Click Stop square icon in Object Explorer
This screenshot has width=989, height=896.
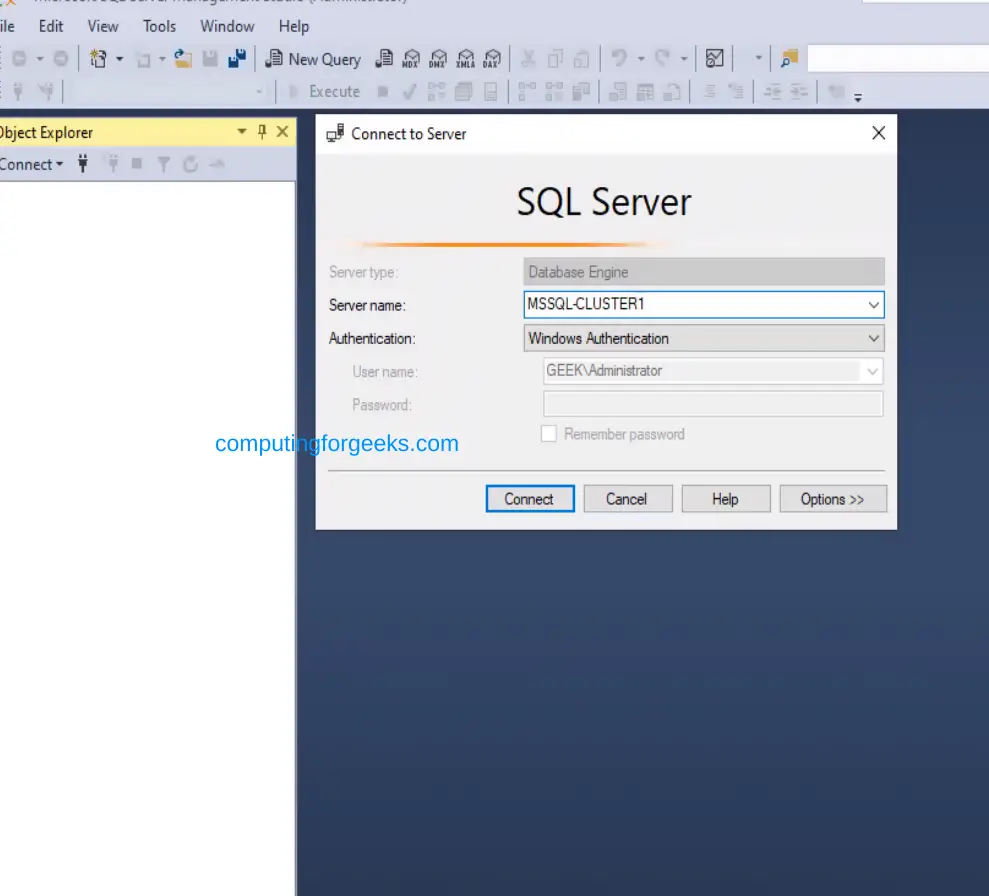(x=137, y=165)
